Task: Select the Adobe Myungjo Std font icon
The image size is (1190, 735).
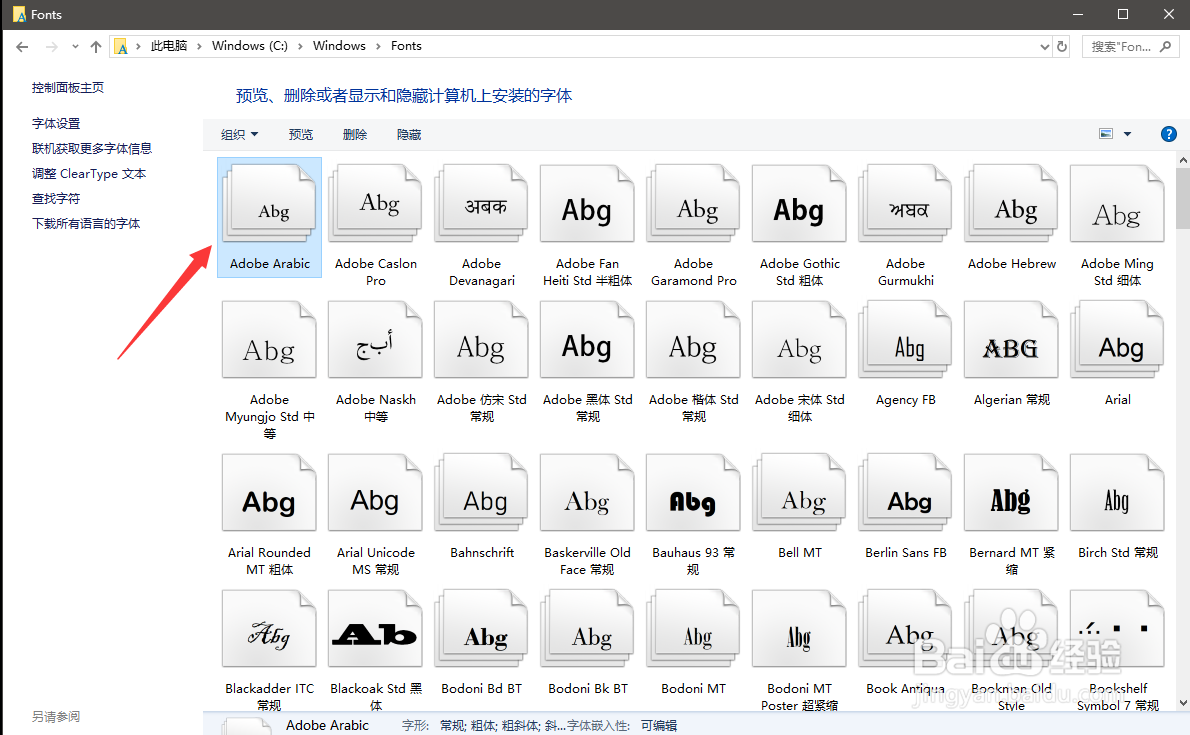Action: 269,339
